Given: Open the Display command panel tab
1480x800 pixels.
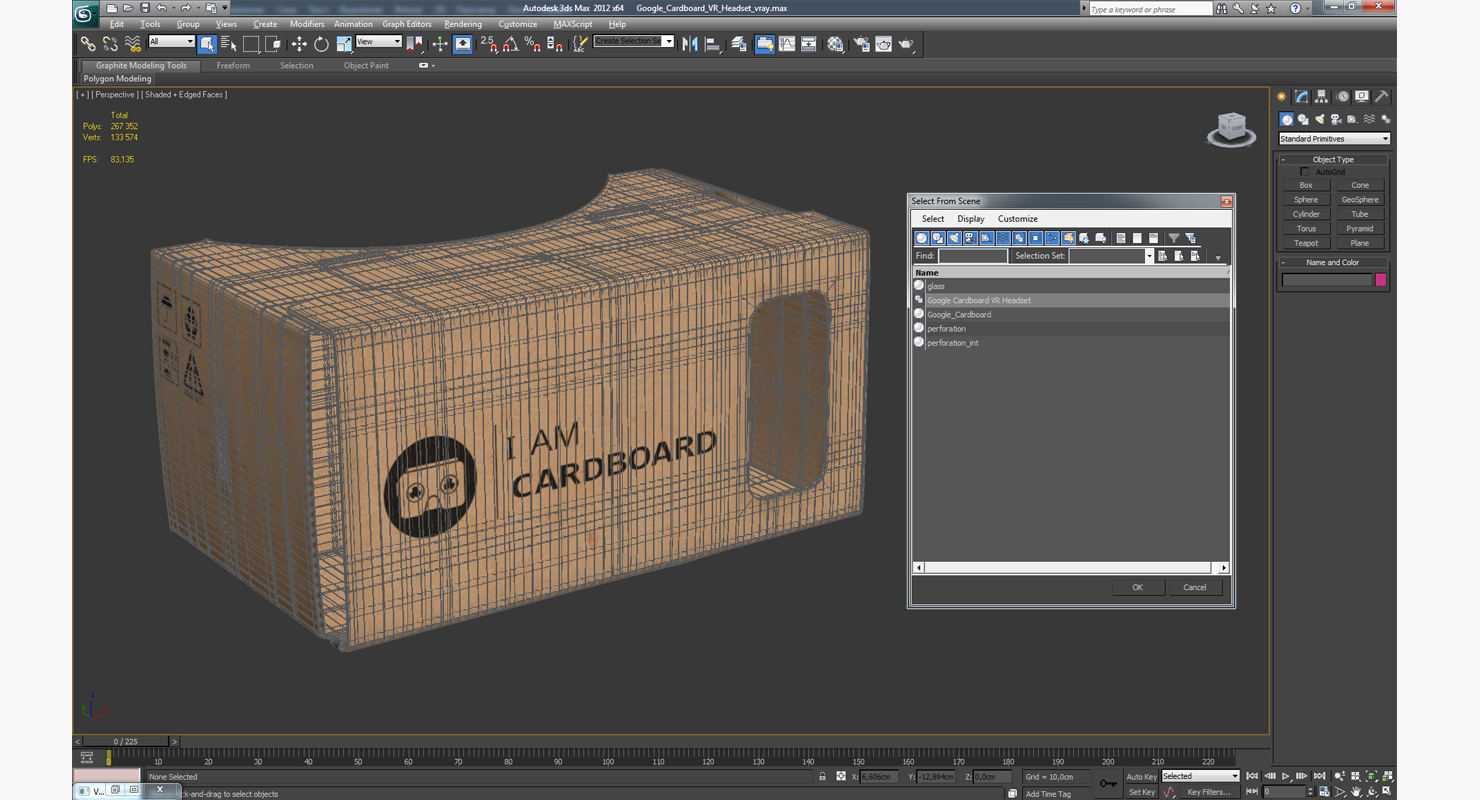Looking at the screenshot, I should (1361, 97).
